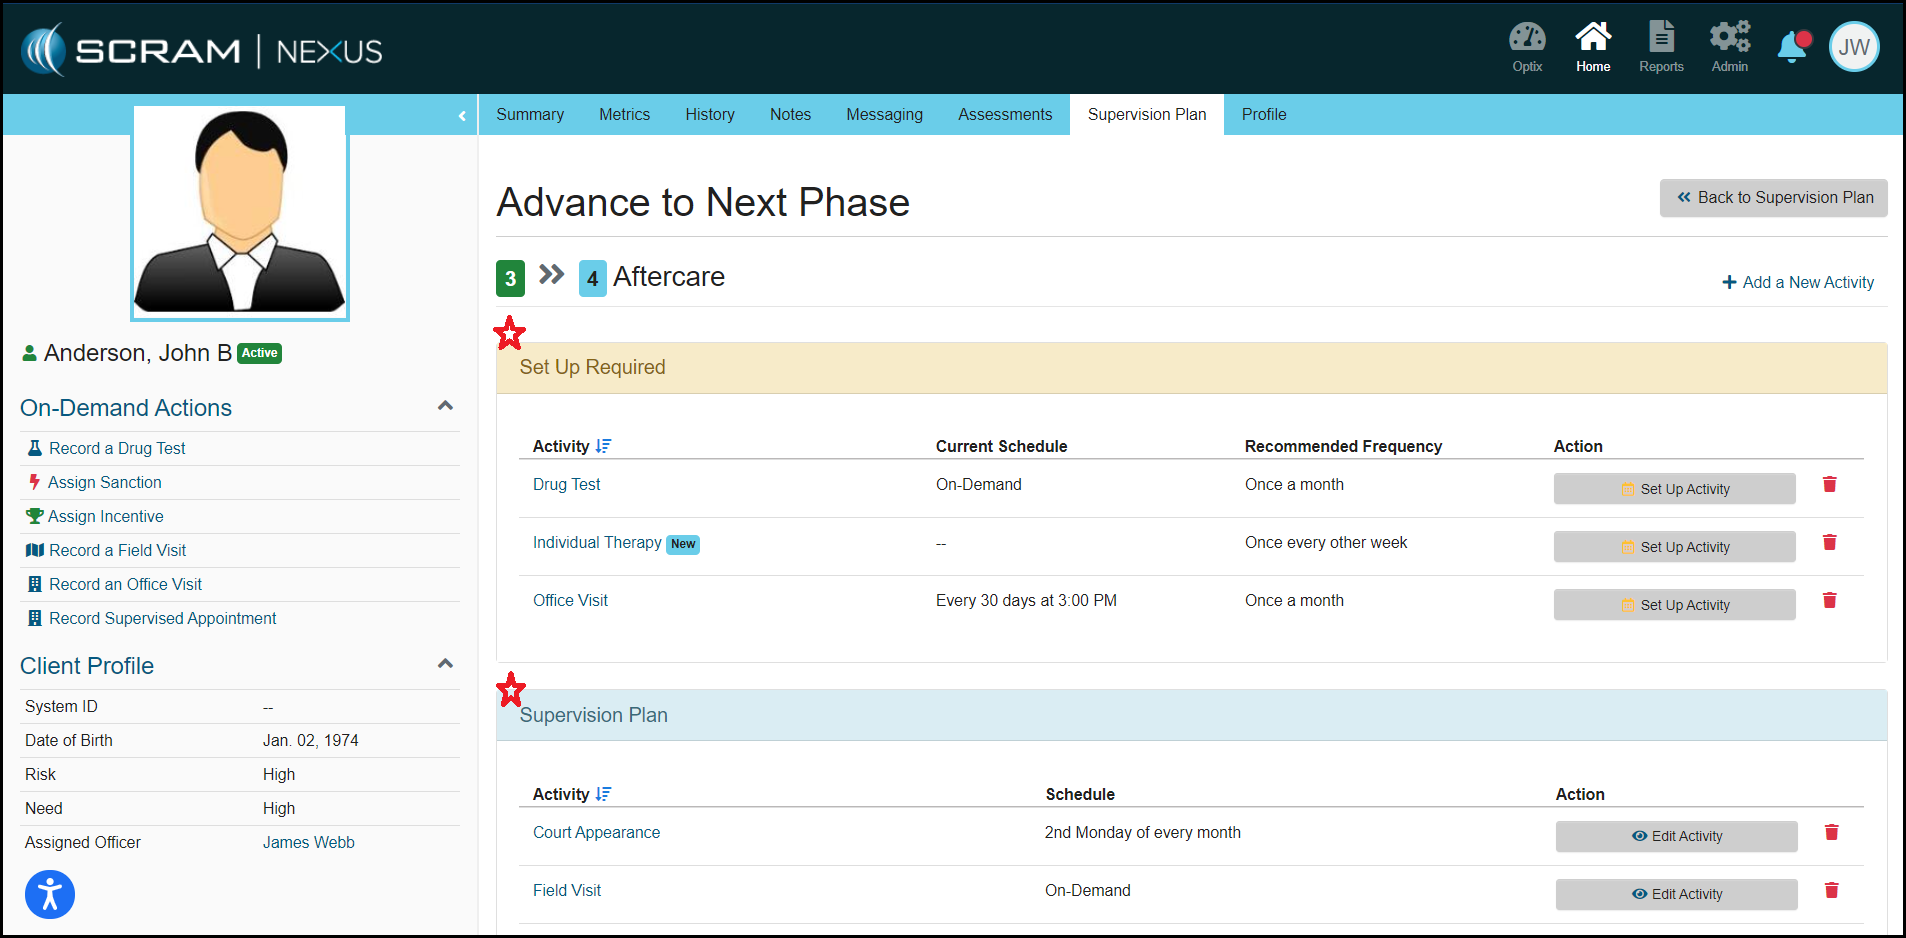
Task: Collapse the left sidebar panel arrow
Action: click(462, 116)
